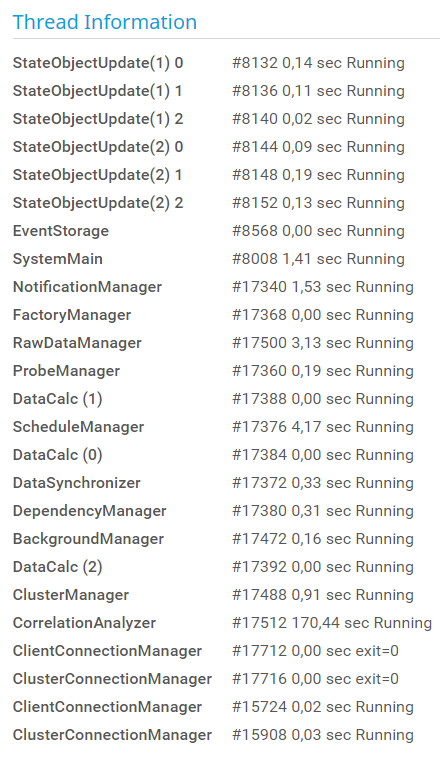440x757 pixels.
Task: Click ClusterConnectionManager status #17716 exit=0
Action: [x=315, y=679]
